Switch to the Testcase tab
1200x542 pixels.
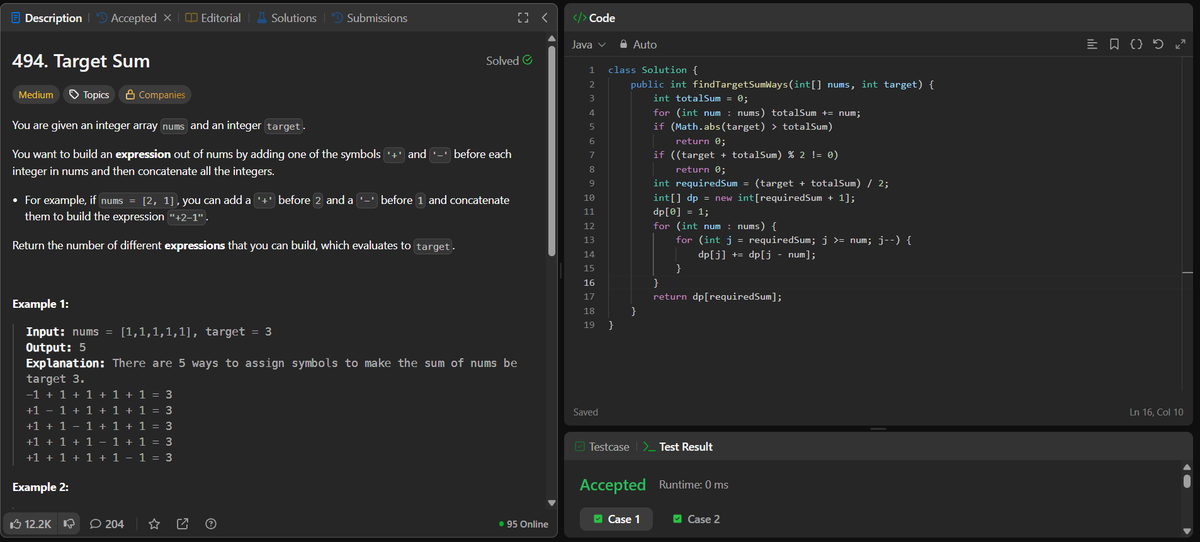(x=602, y=446)
